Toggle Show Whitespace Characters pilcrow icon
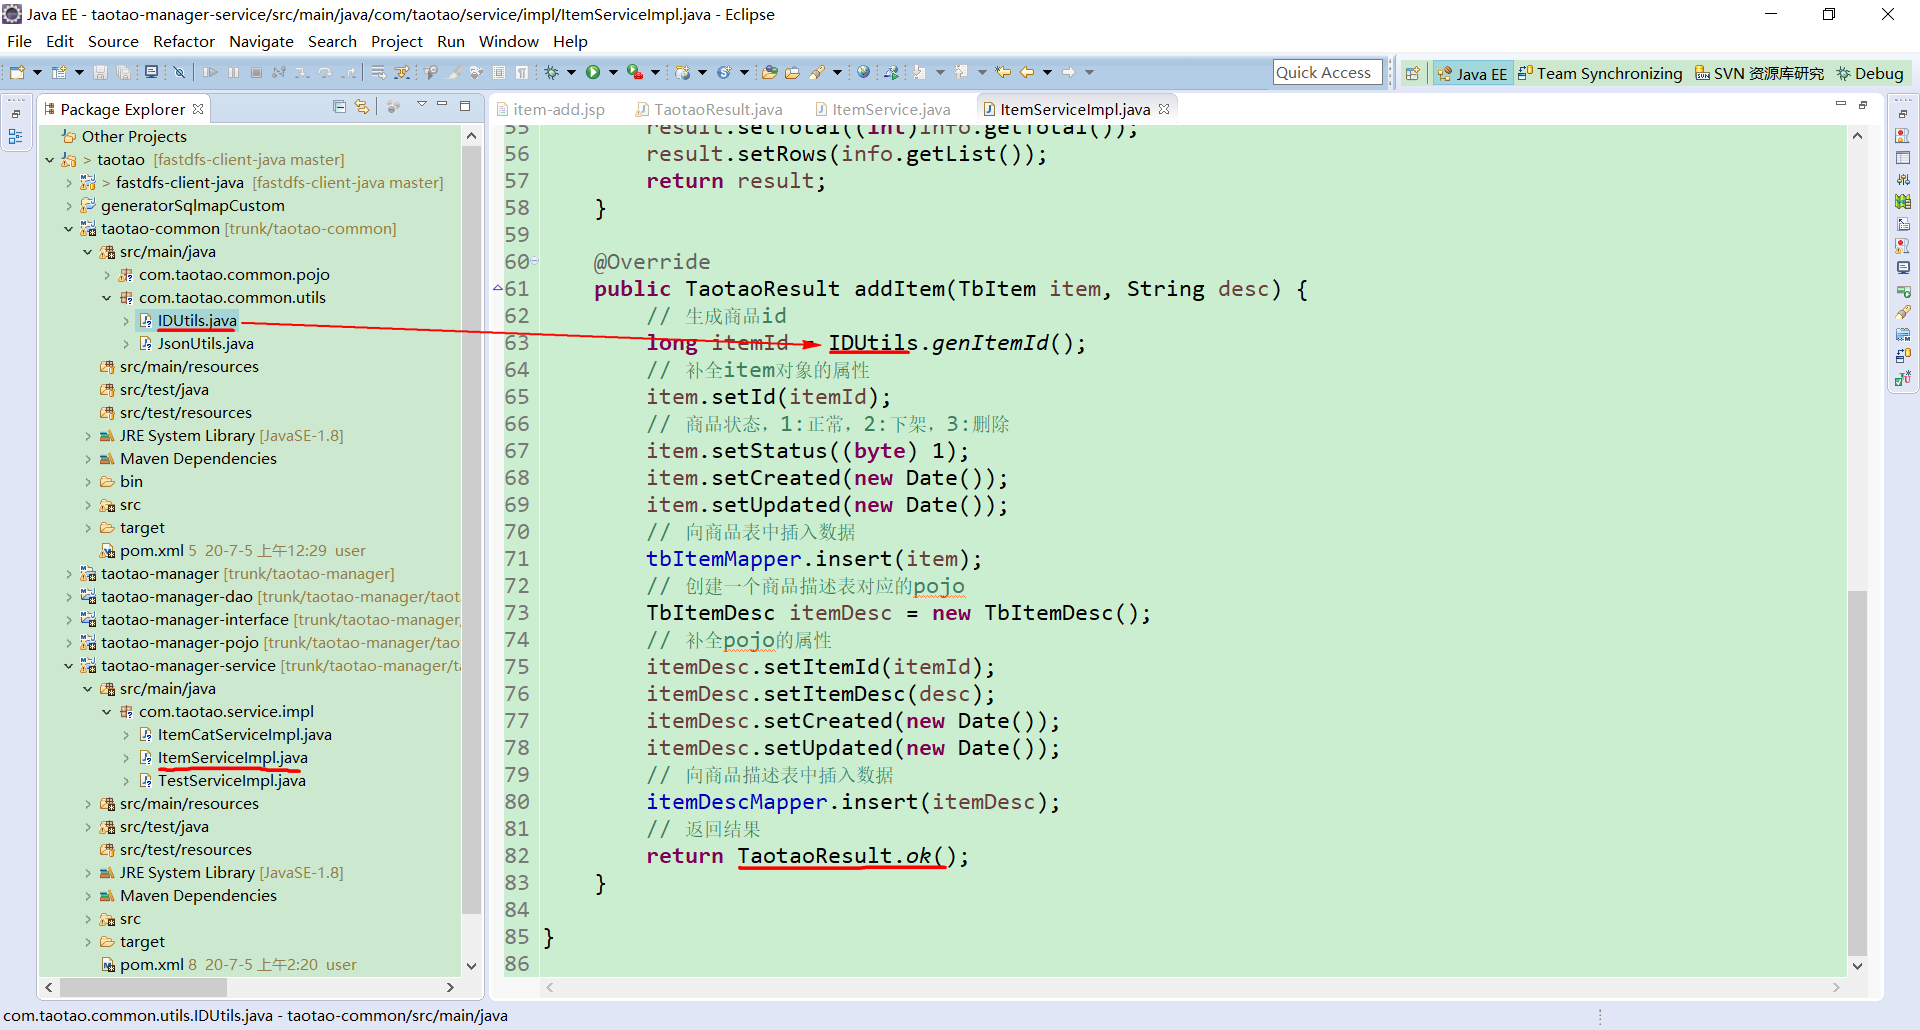The height and width of the screenshot is (1030, 1920). [522, 72]
